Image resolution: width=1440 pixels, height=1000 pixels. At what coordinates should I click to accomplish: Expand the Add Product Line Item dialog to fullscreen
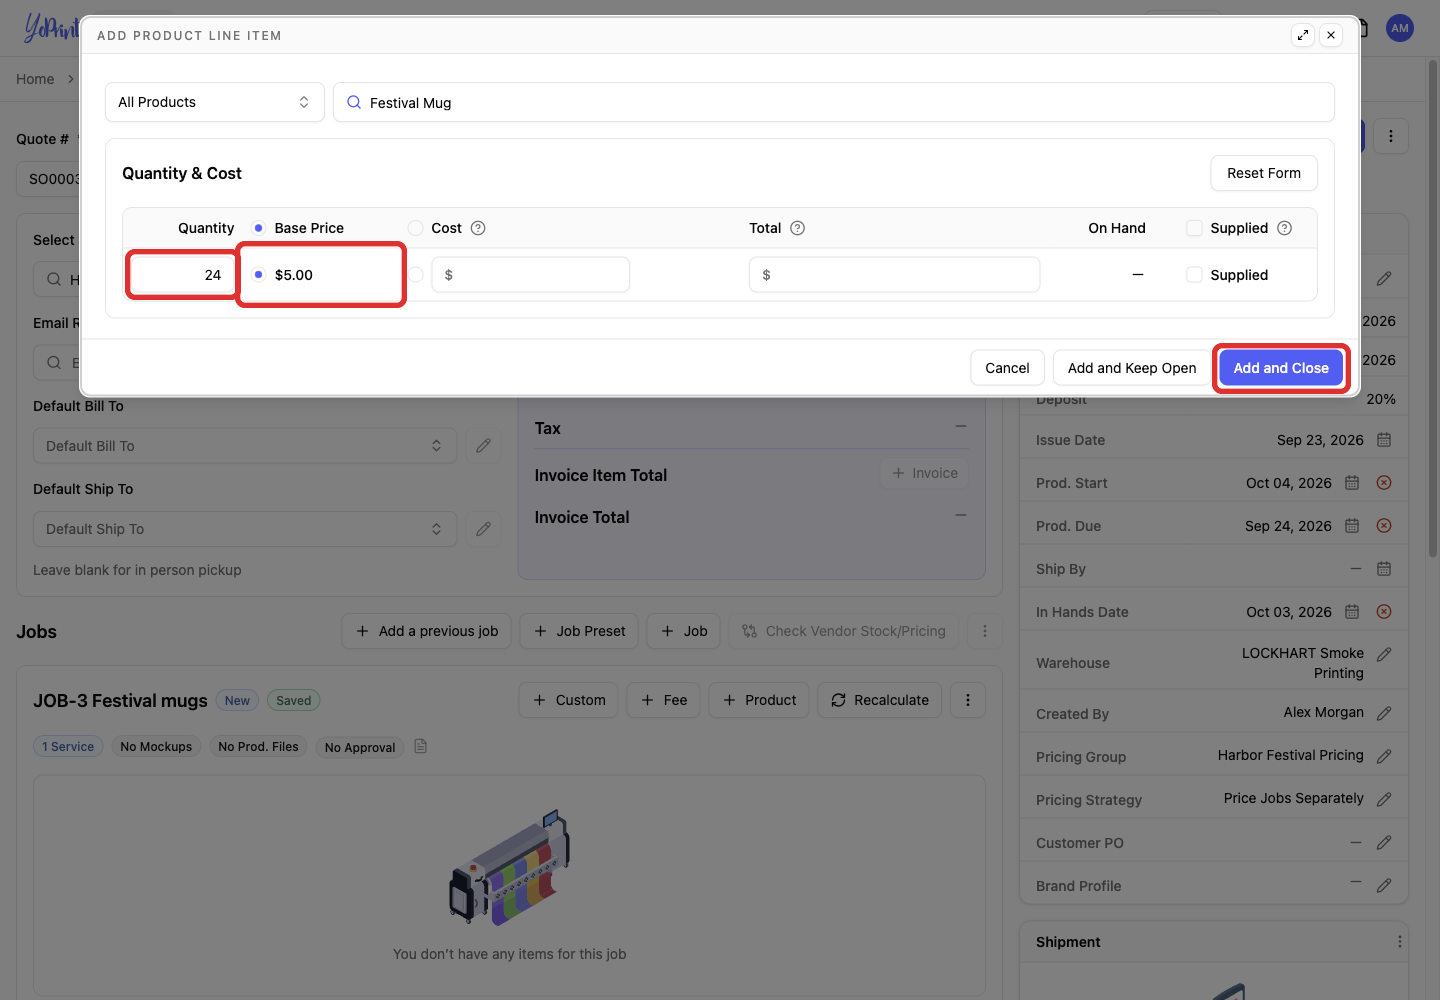(1303, 35)
